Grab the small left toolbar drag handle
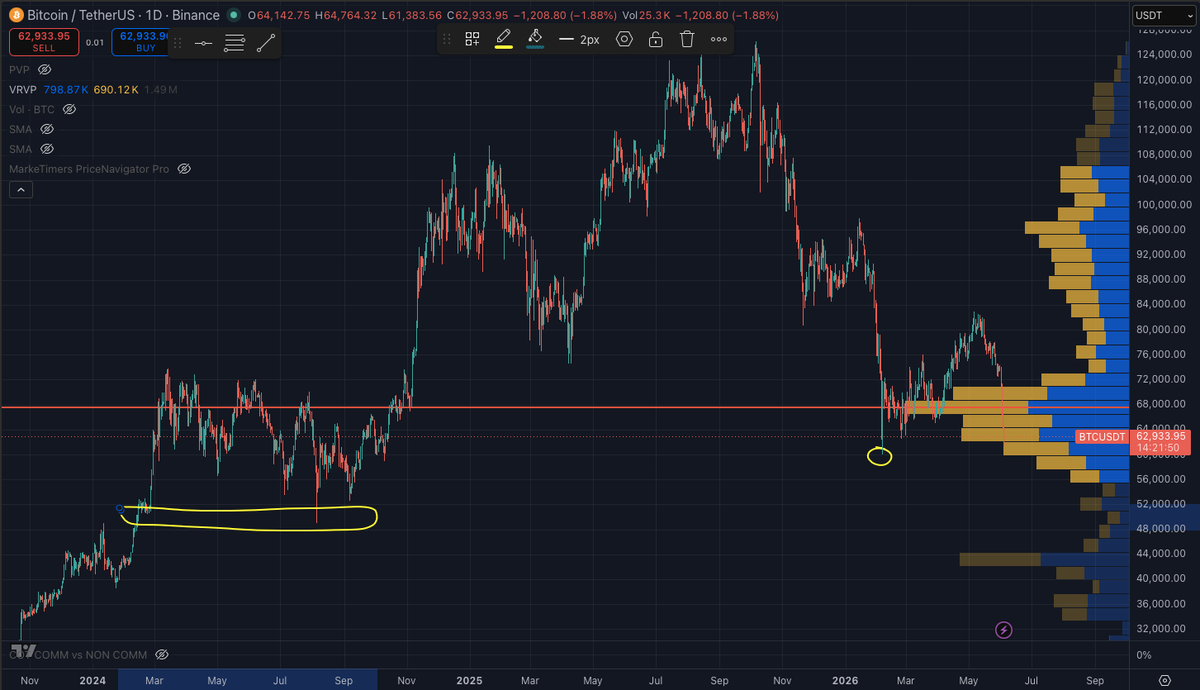The width and height of the screenshot is (1200, 690). click(x=177, y=43)
